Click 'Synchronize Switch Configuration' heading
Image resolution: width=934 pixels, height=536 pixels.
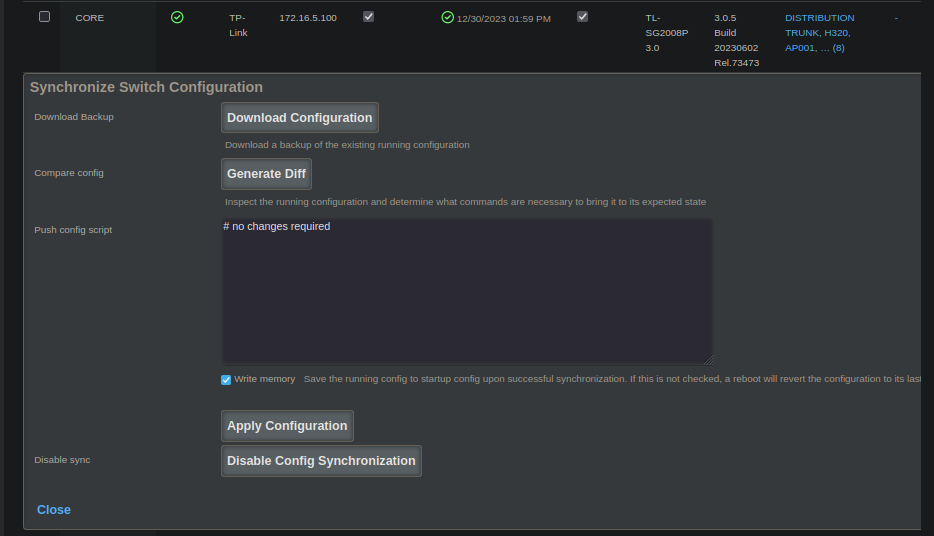click(146, 87)
